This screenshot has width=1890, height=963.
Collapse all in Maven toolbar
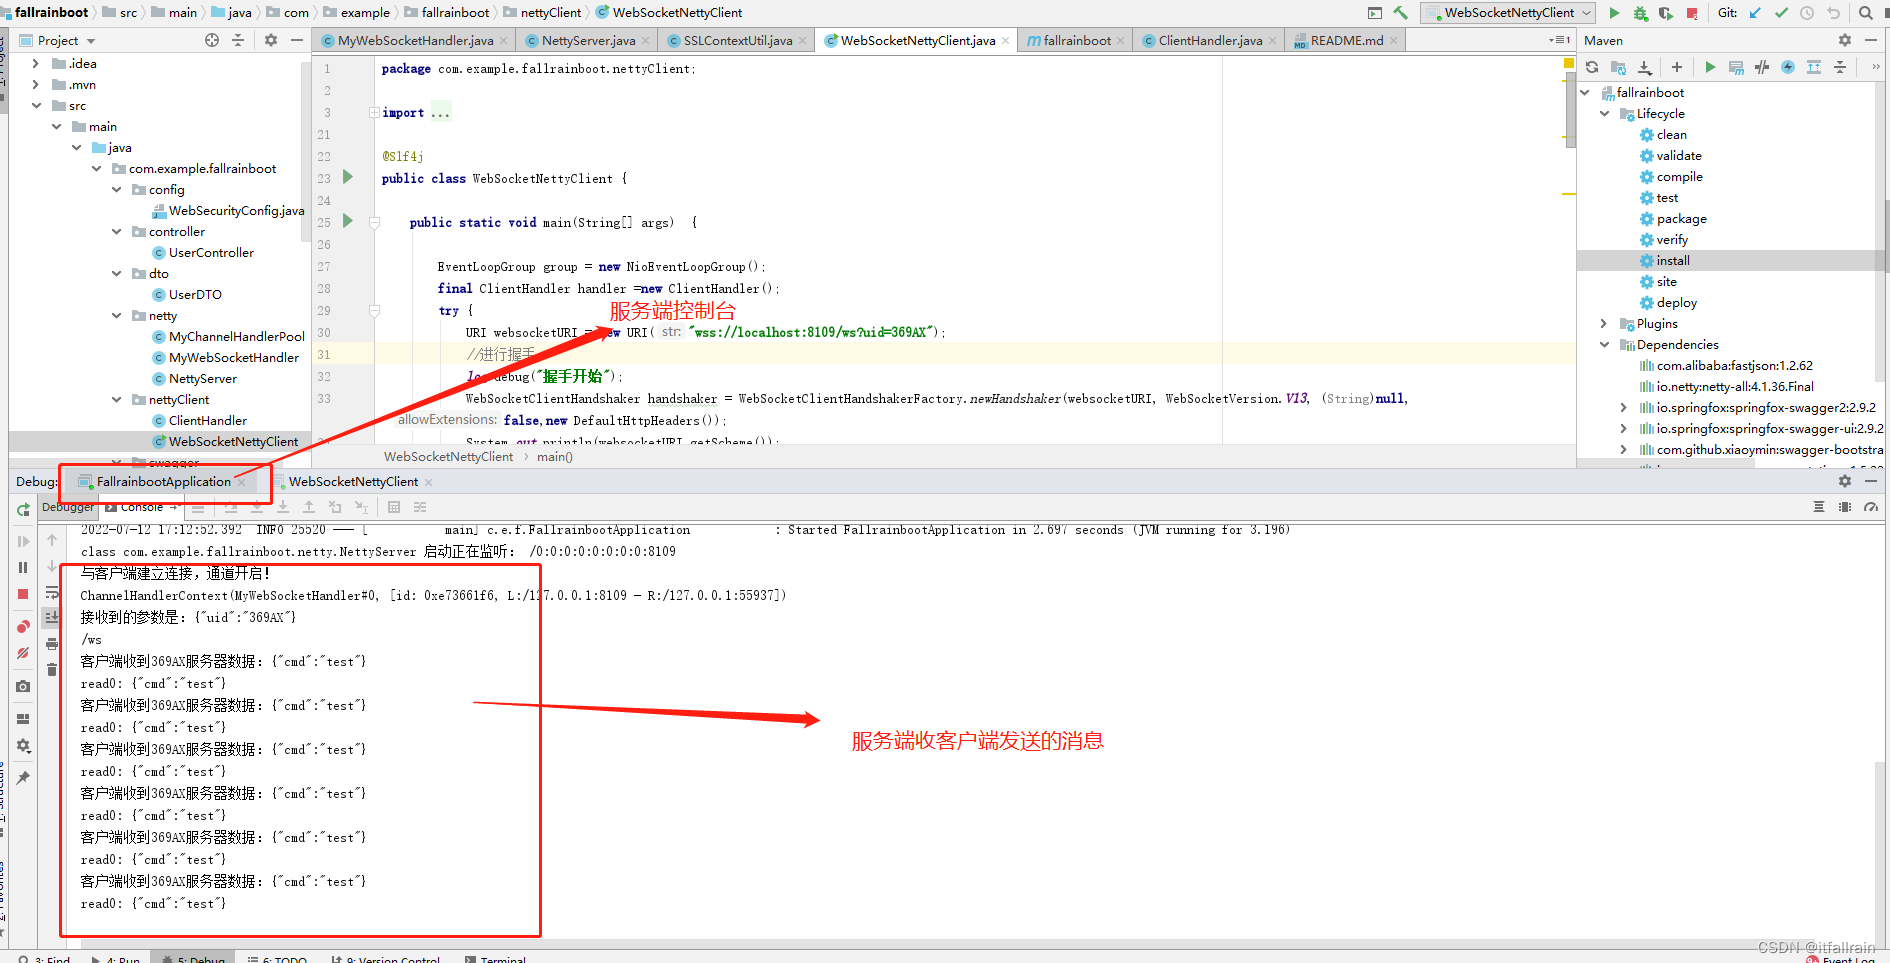[x=1840, y=67]
